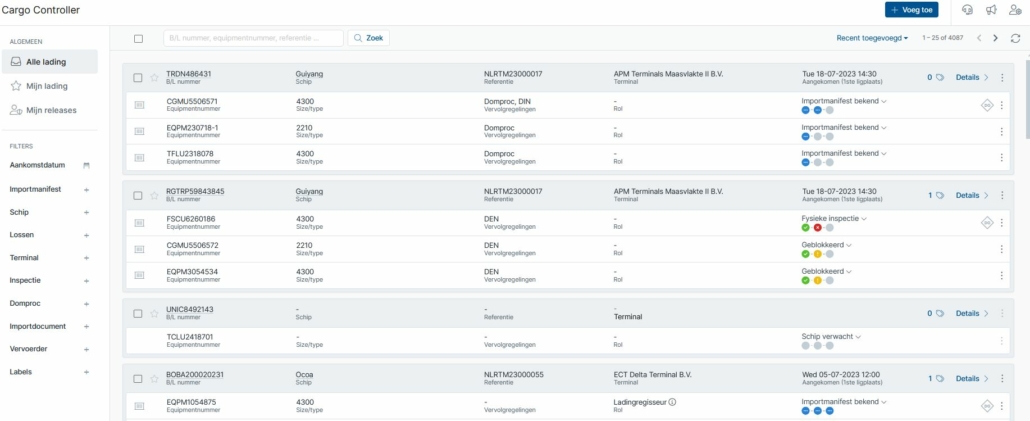Open the megaphone announcements icon
Image resolution: width=1030 pixels, height=421 pixels.
pos(991,10)
